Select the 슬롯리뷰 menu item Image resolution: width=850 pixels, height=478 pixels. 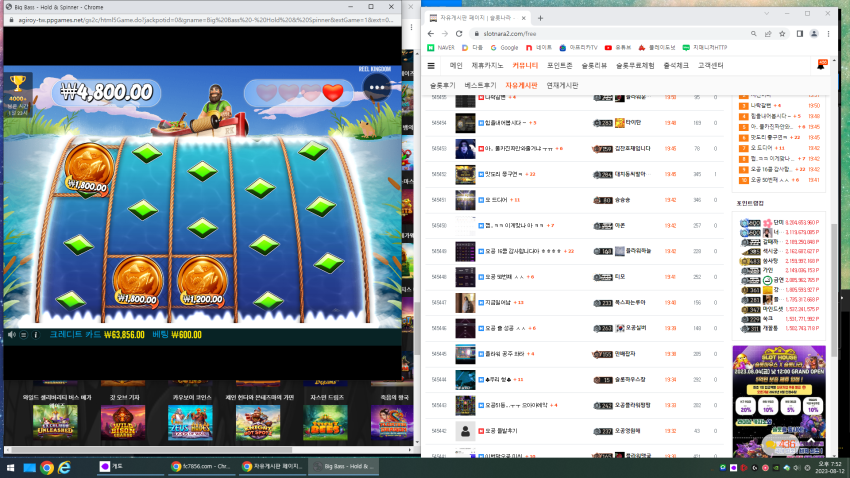[x=594, y=66]
